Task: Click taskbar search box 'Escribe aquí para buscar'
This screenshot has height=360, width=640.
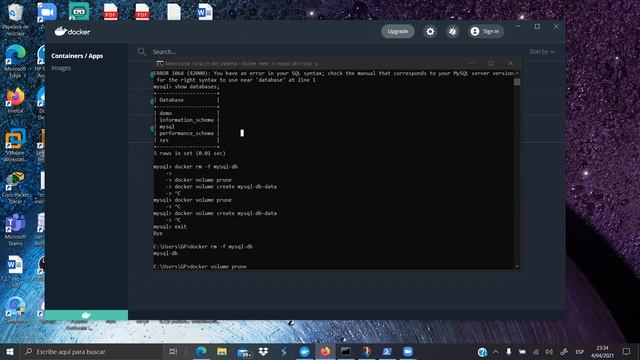Action: 92,351
